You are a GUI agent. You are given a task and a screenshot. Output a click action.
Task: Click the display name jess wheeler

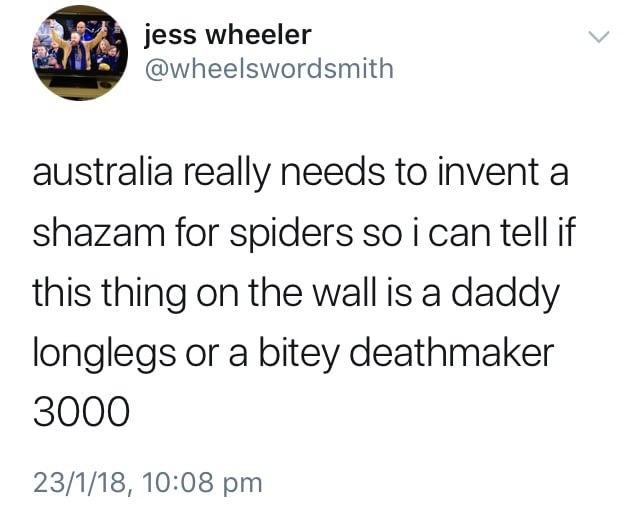[228, 35]
